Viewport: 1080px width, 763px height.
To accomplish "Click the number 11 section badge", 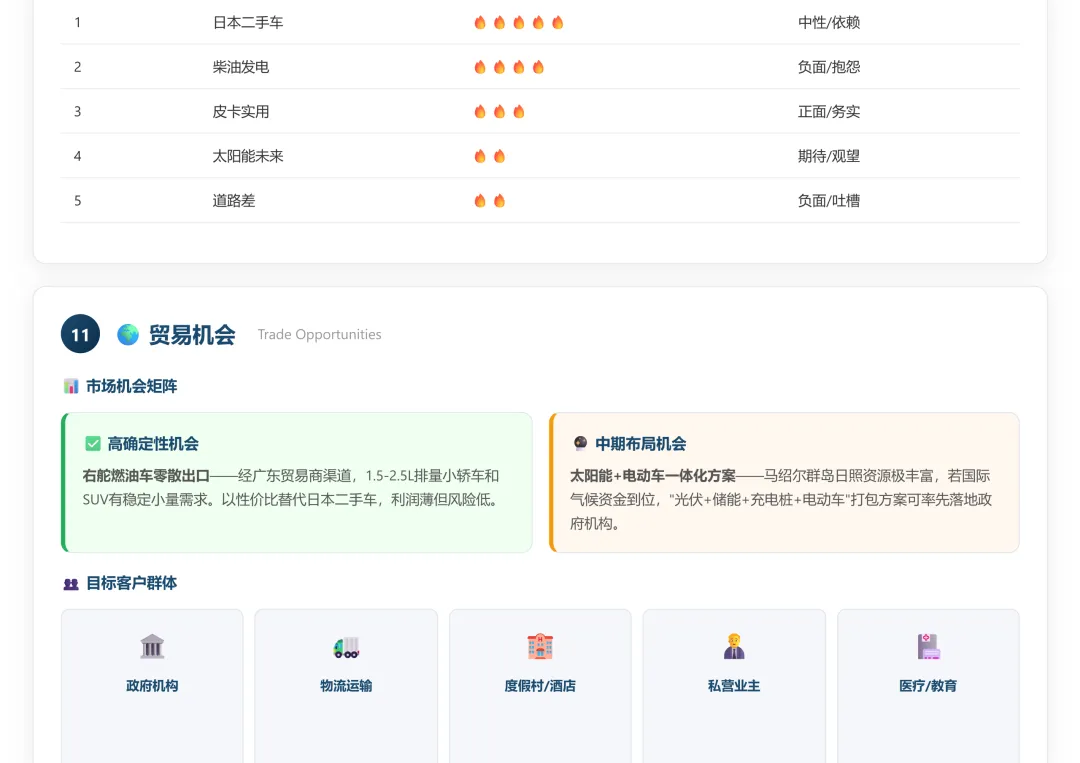I will [81, 334].
